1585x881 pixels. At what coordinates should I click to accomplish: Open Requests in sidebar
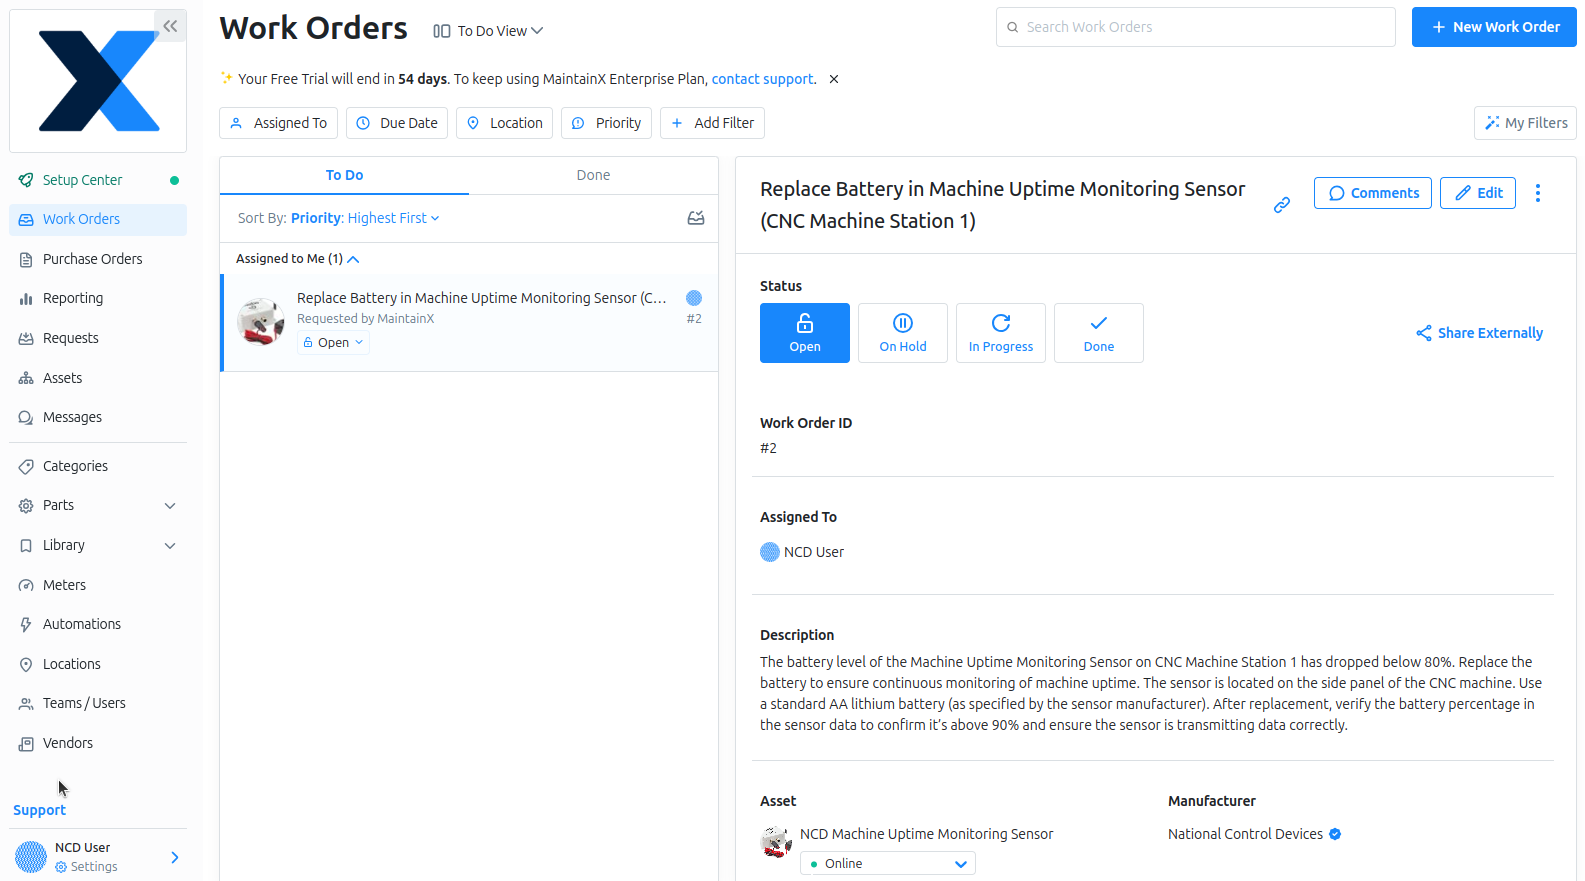coord(98,338)
